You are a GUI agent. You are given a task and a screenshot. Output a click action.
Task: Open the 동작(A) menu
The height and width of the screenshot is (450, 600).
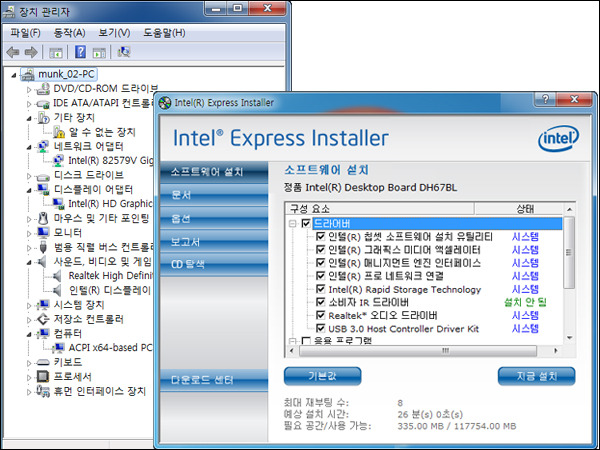pyautogui.click(x=70, y=33)
